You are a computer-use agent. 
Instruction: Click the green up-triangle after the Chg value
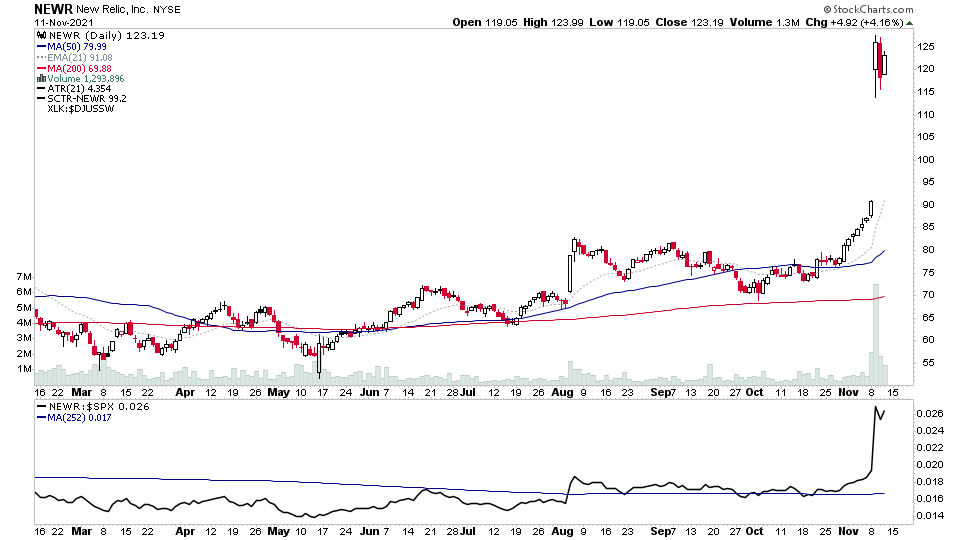click(910, 23)
